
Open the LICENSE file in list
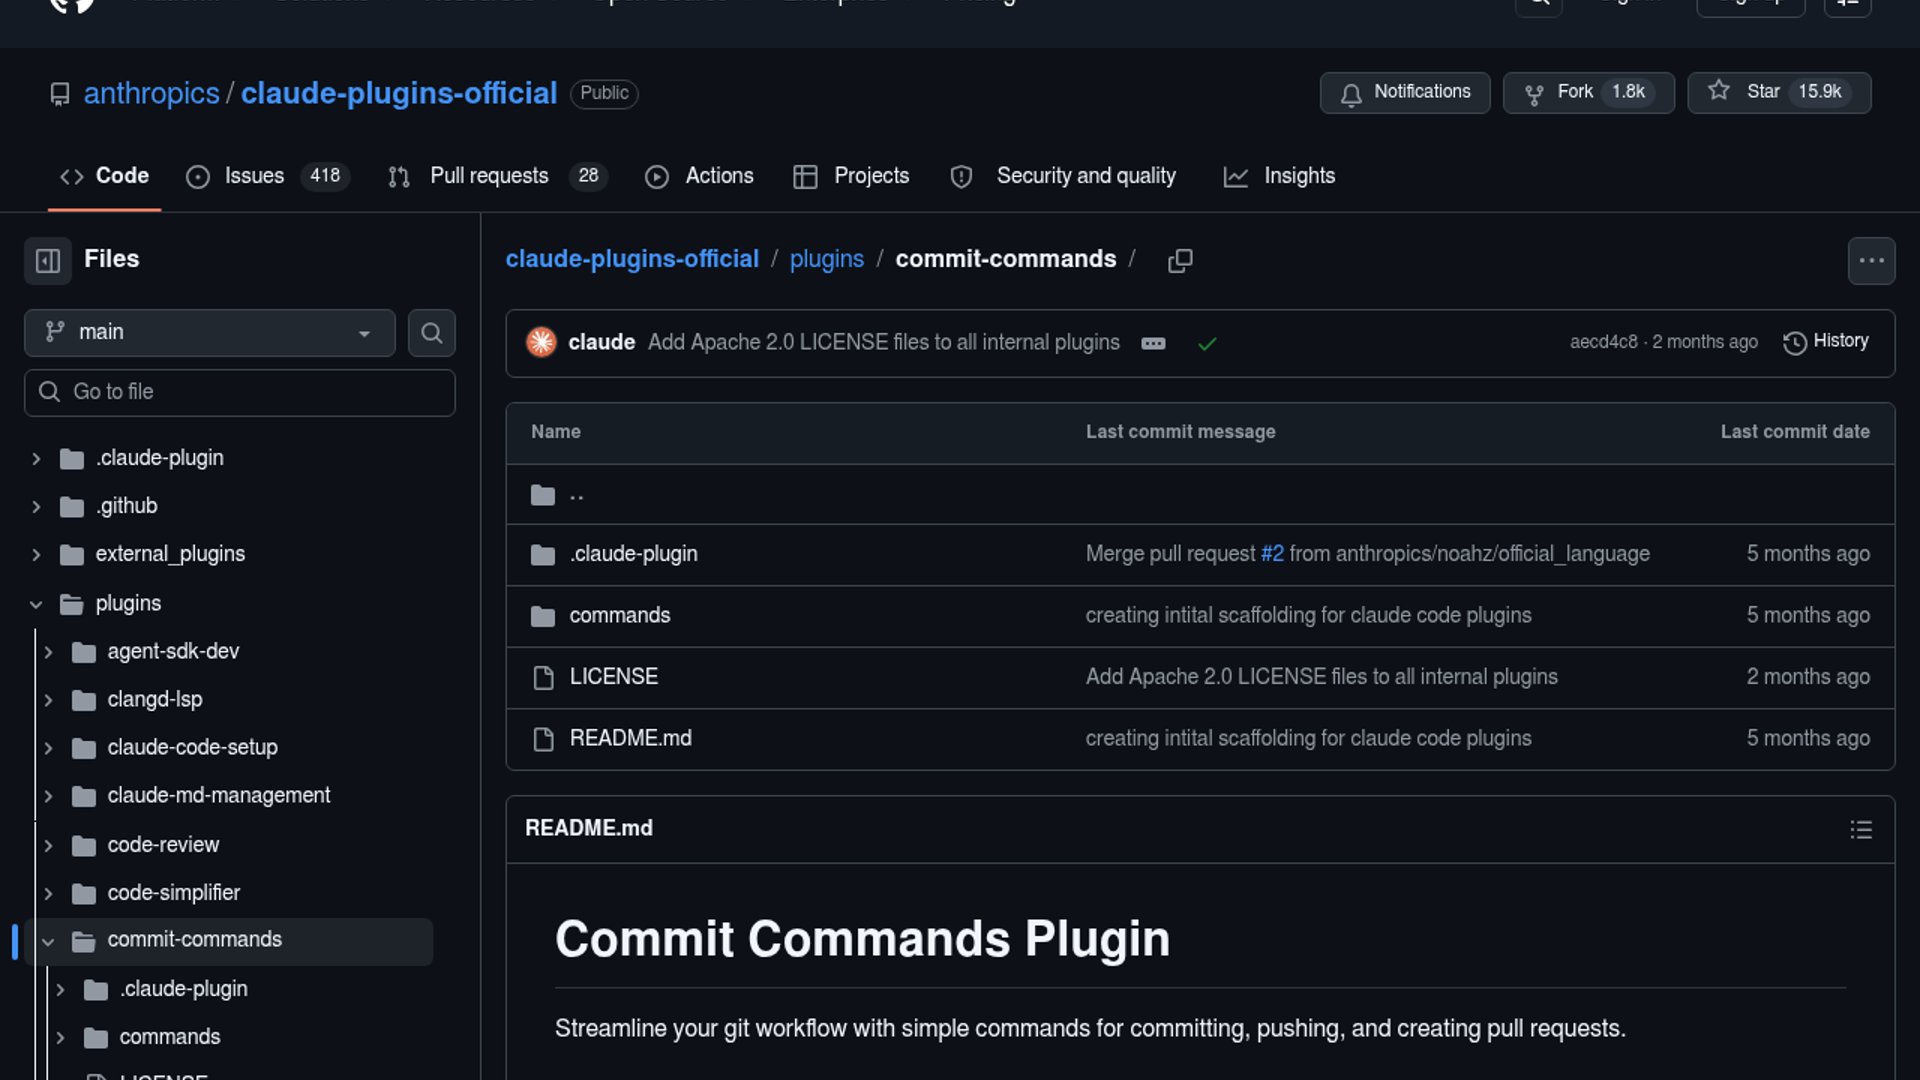[613, 677]
